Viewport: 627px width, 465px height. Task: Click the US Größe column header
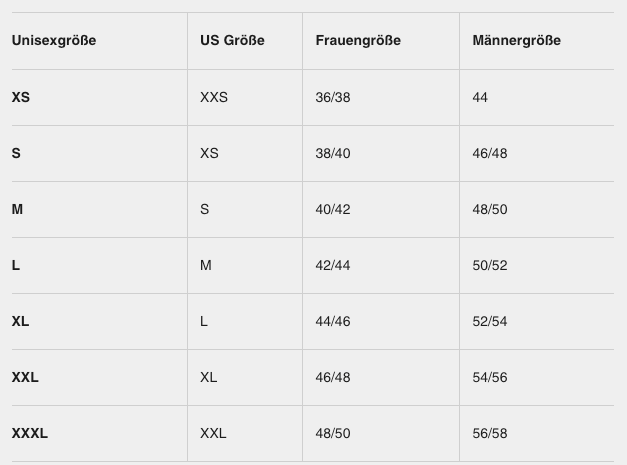[232, 41]
